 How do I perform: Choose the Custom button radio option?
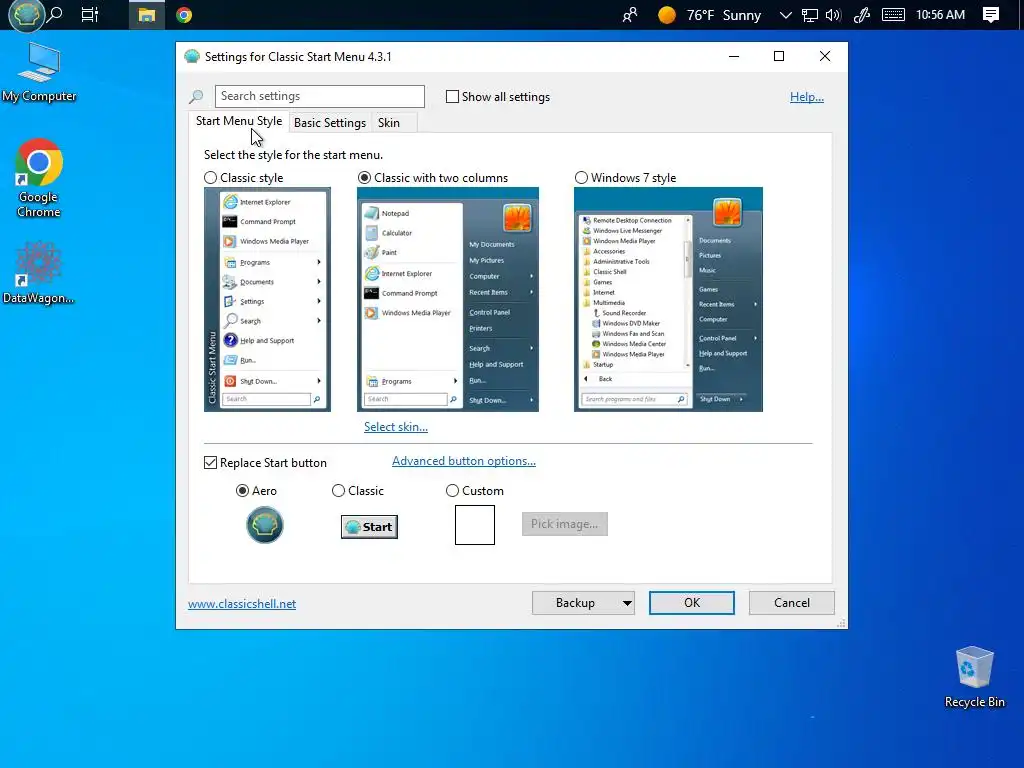452,490
